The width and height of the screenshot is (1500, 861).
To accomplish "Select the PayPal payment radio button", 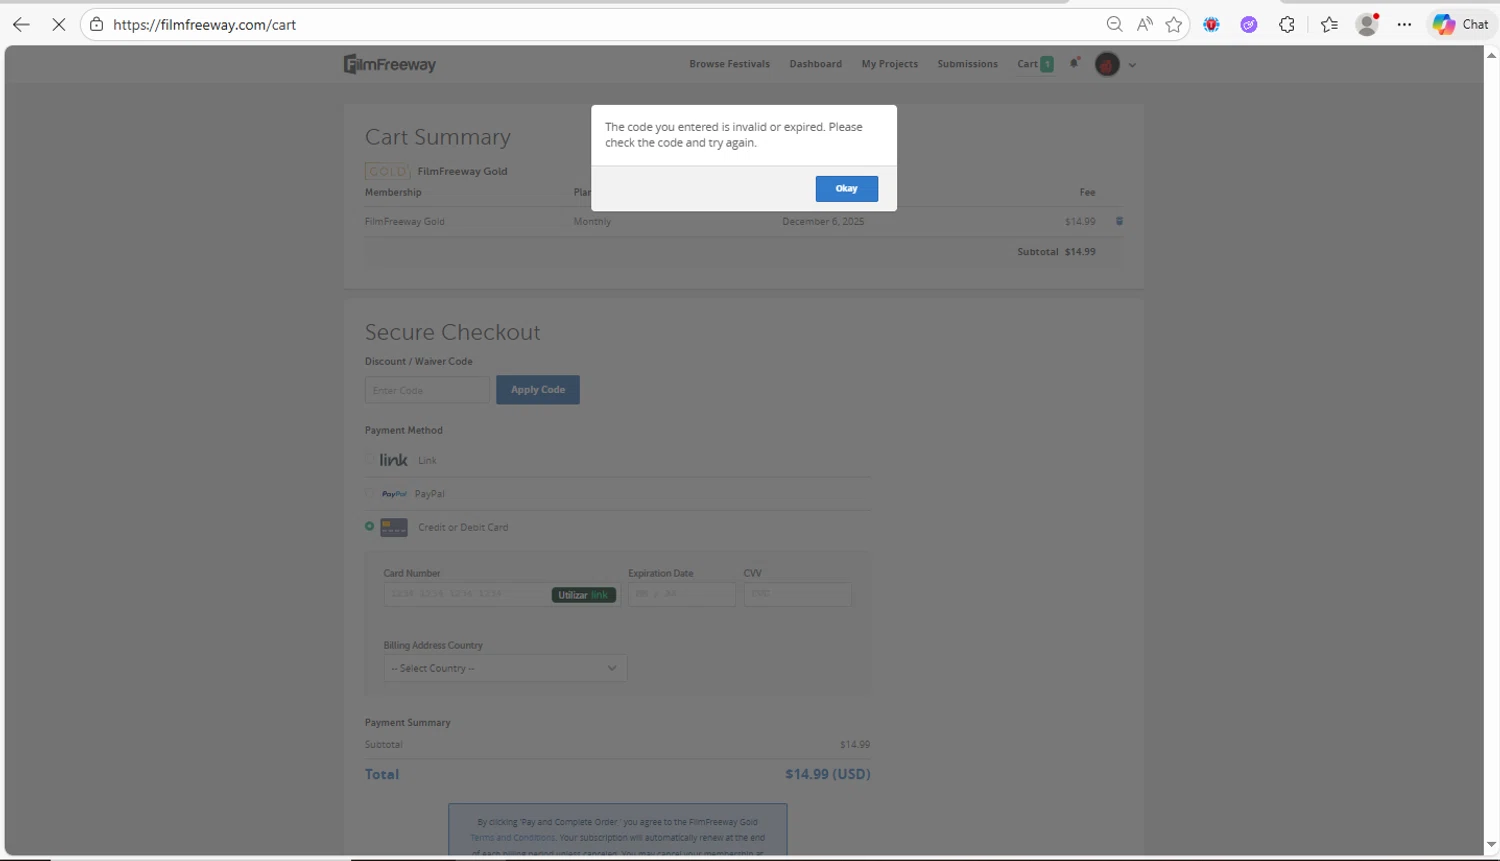I will pos(369,493).
